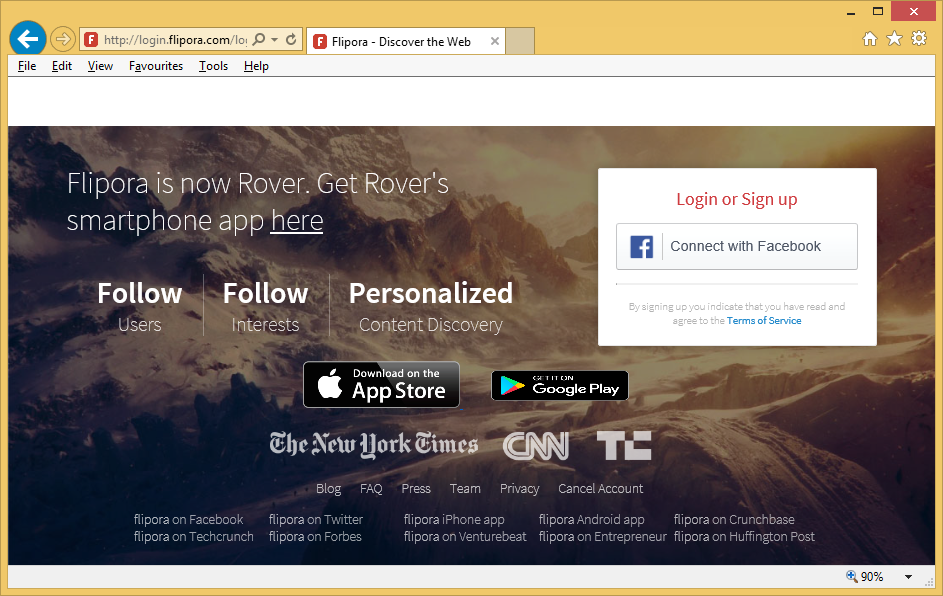Open favourites with the star icon

point(894,39)
